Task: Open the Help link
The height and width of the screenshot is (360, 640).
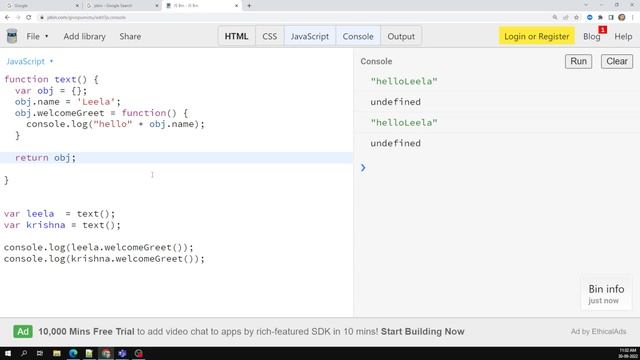Action: [623, 37]
